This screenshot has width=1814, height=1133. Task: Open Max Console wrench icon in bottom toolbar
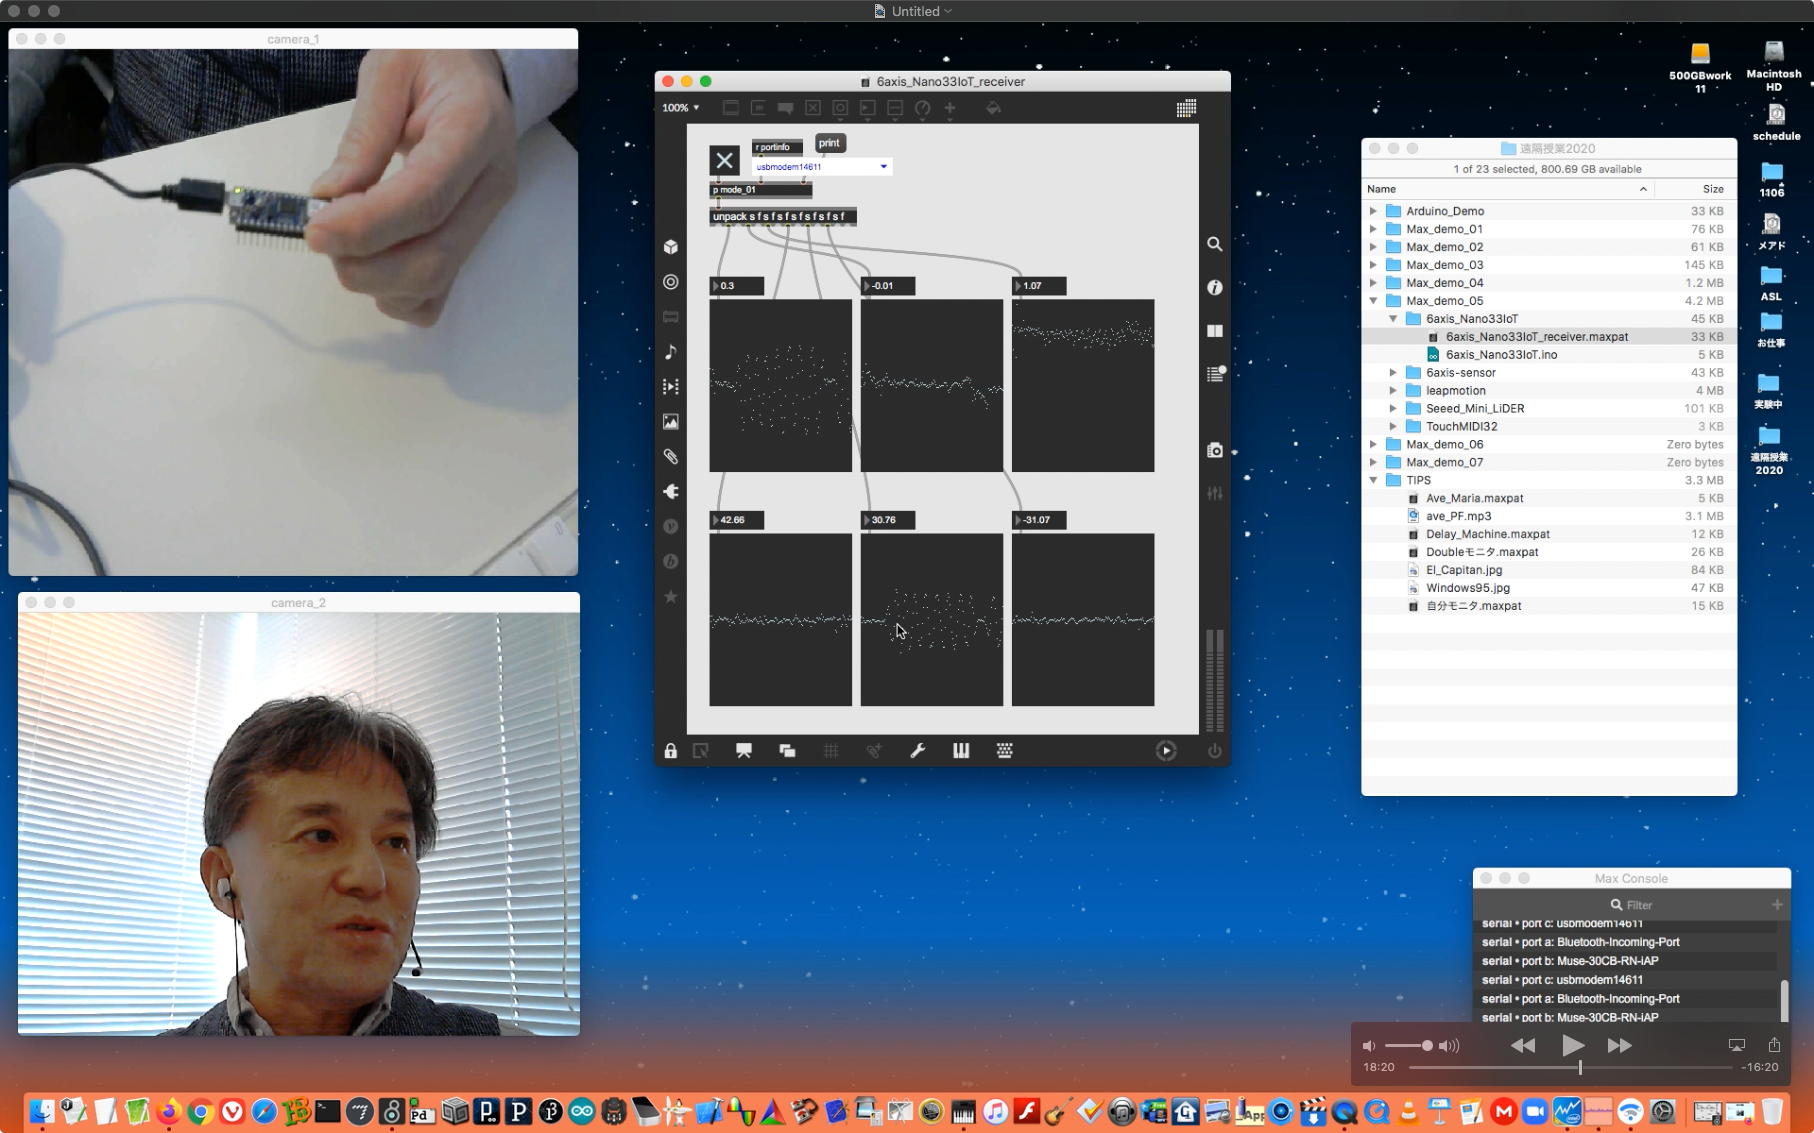pos(917,751)
